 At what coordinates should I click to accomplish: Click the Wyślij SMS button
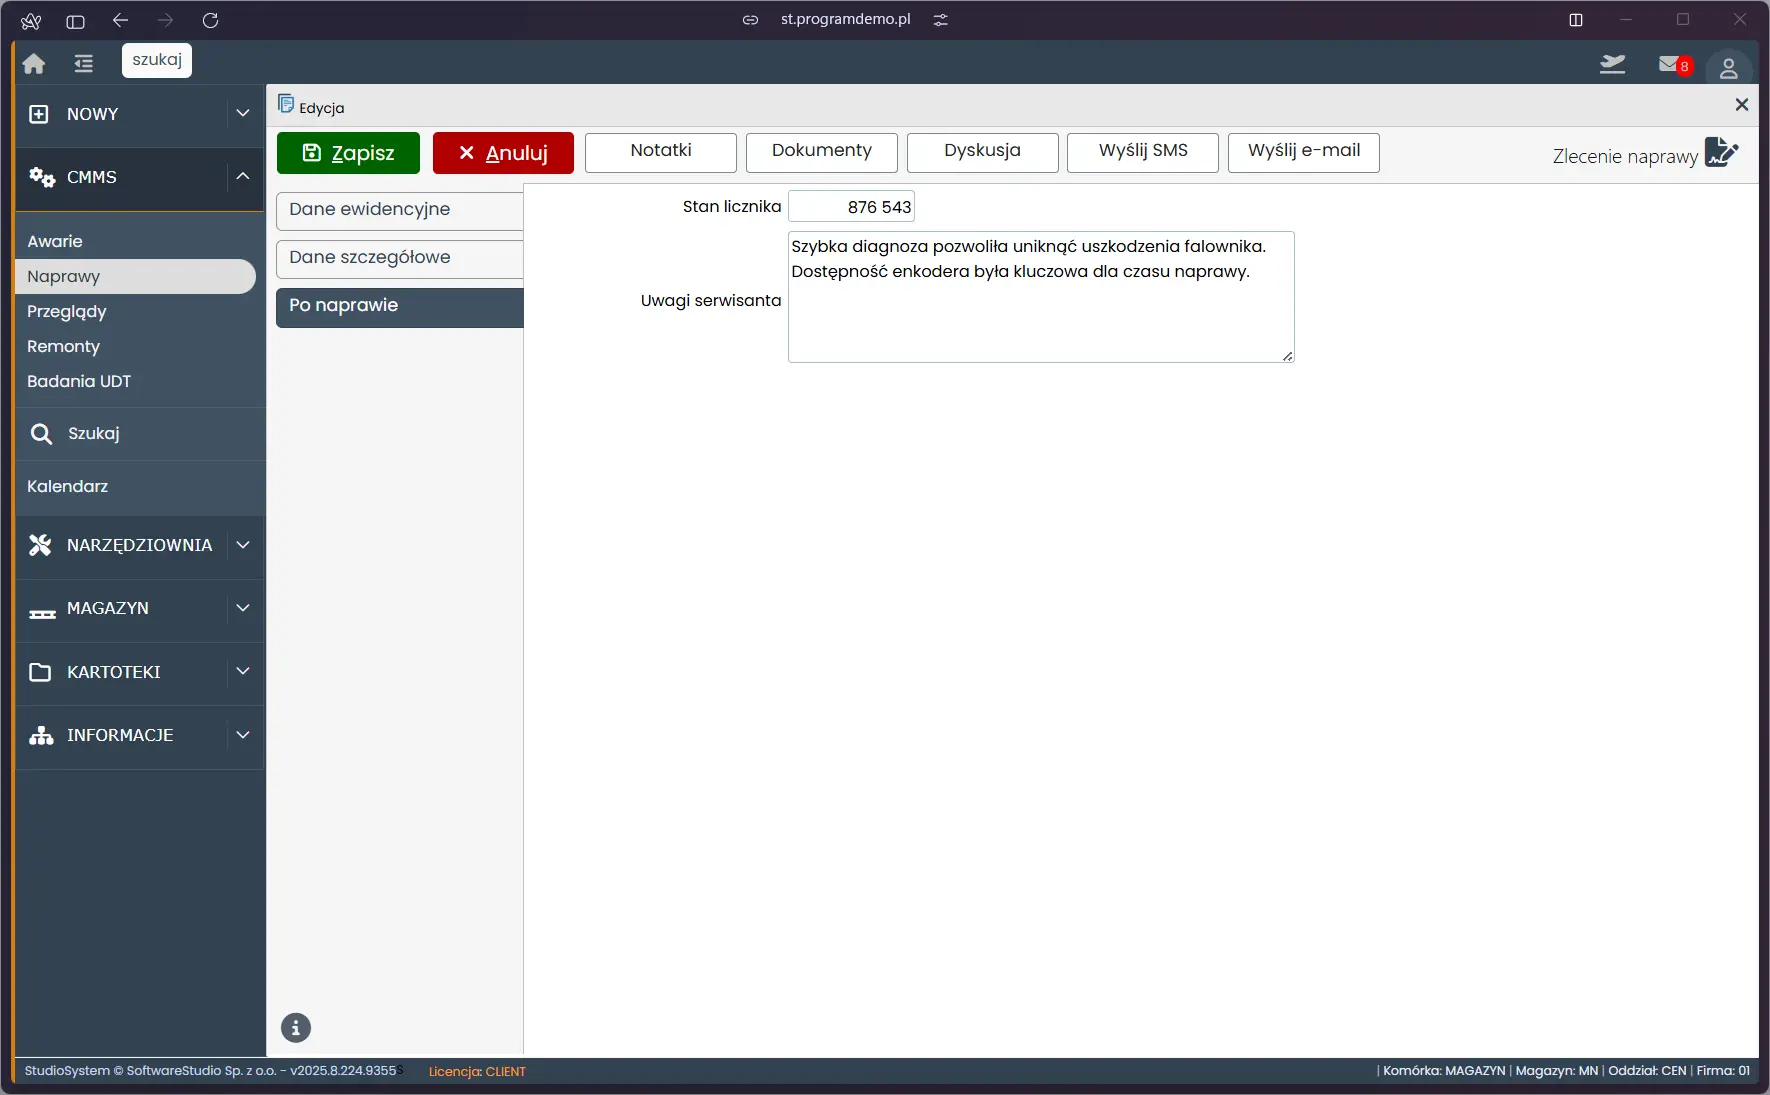tap(1142, 152)
